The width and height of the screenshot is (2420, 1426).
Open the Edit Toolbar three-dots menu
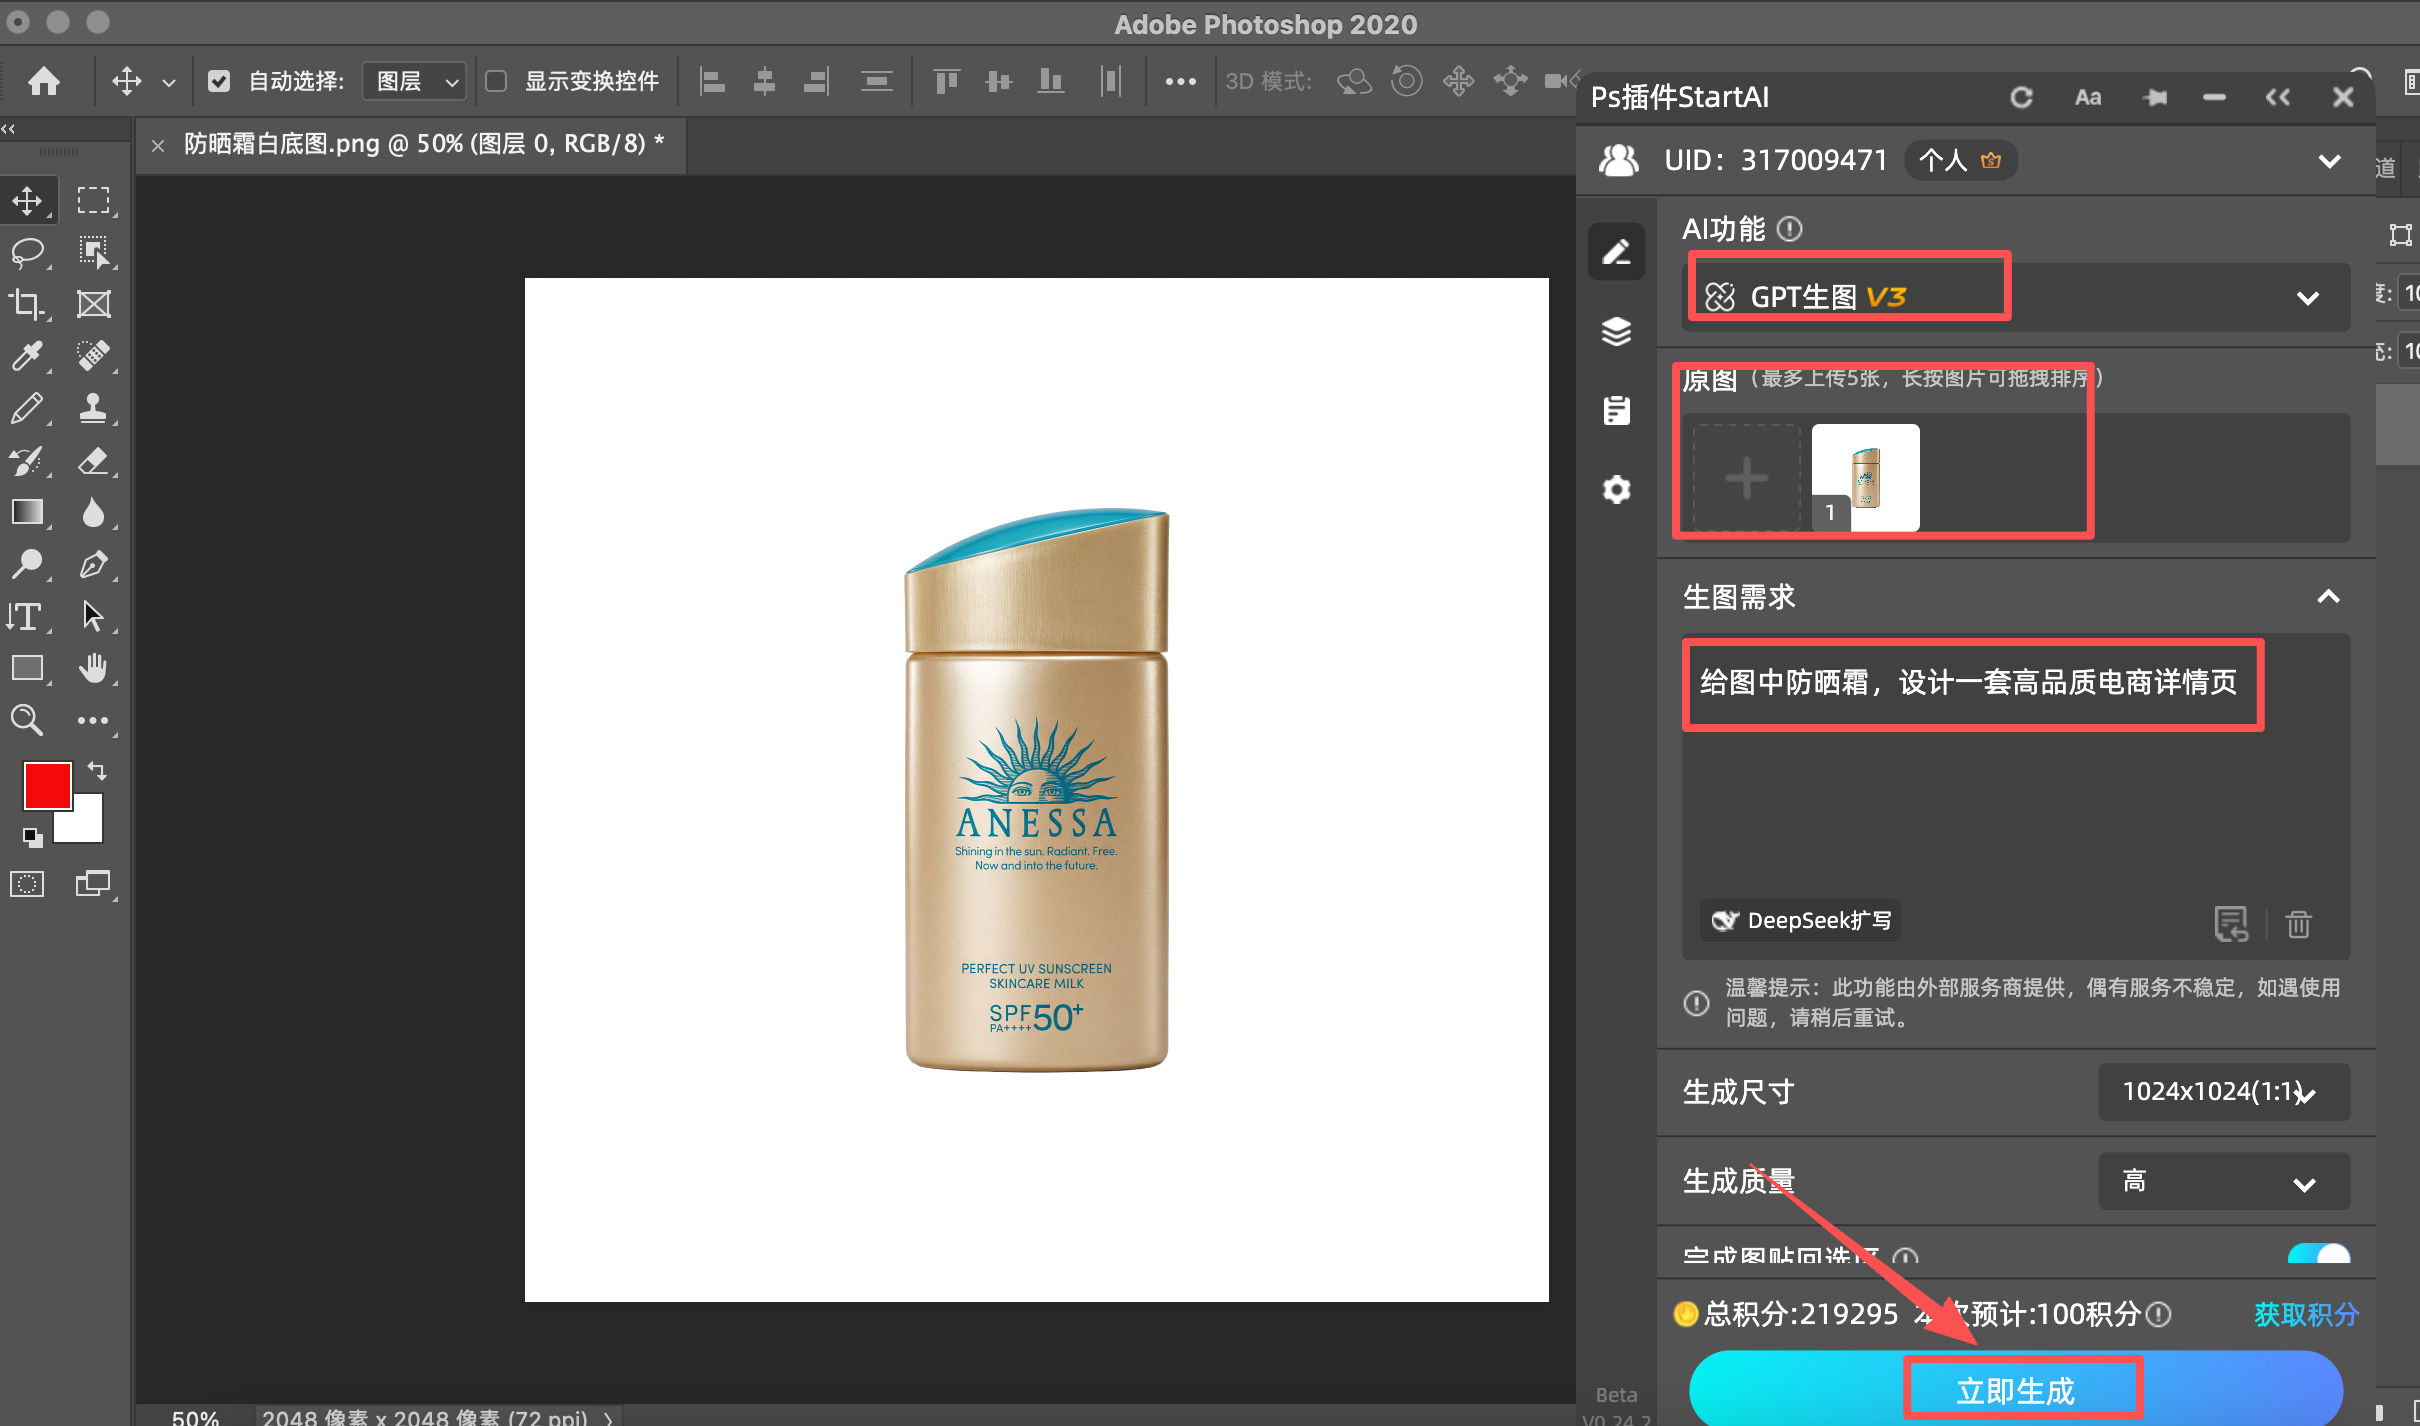pyautogui.click(x=94, y=720)
